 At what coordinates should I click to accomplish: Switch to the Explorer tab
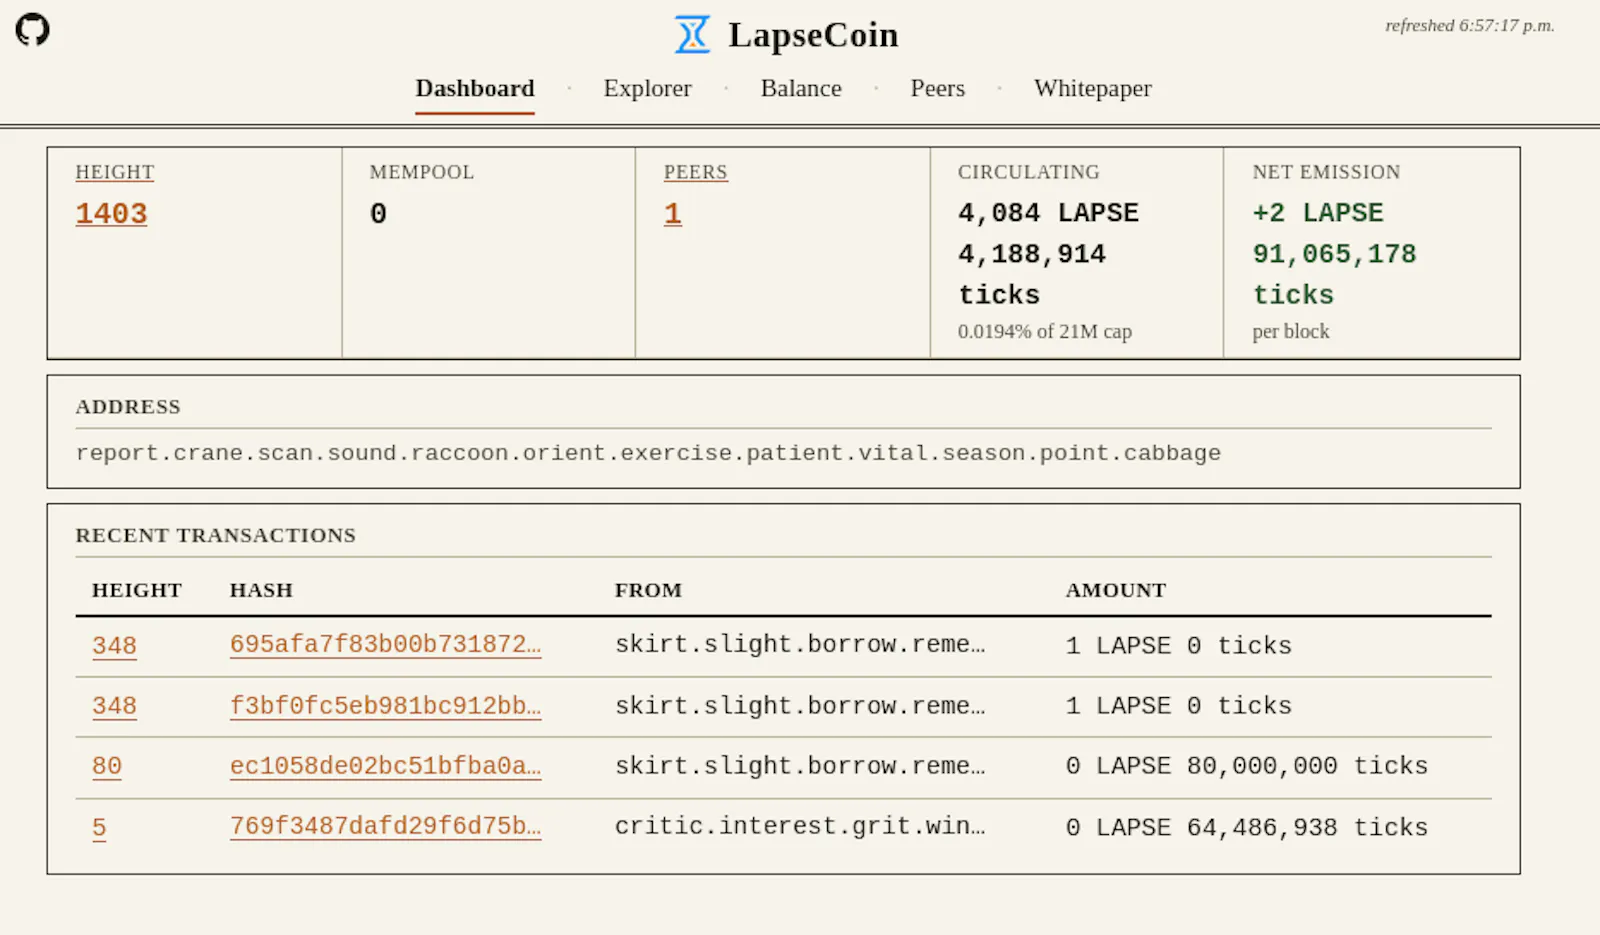[x=647, y=88]
